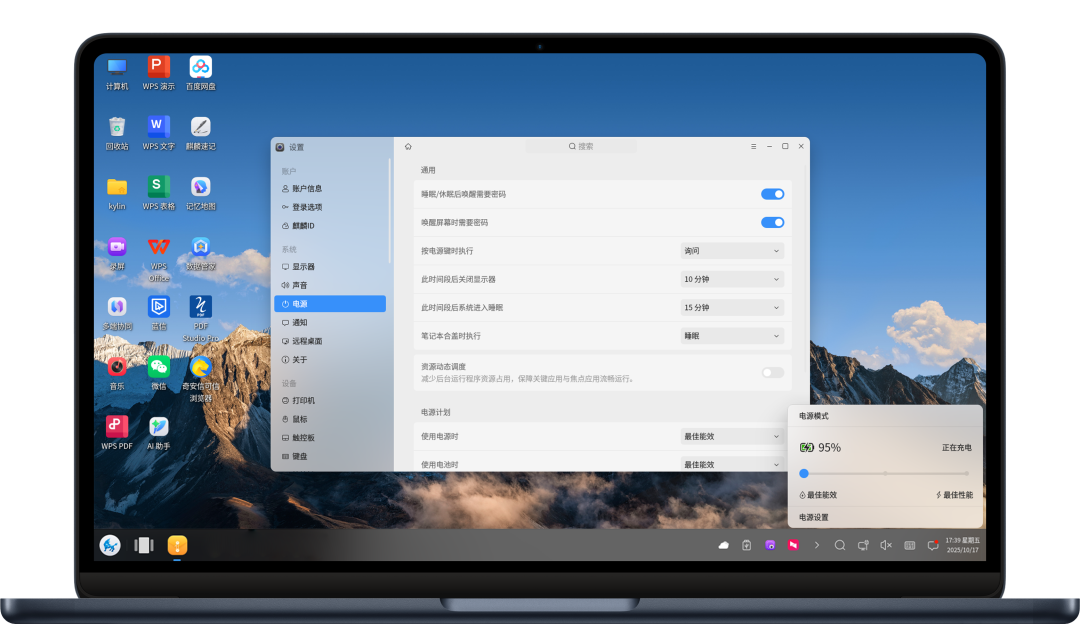Disable the 唤醒屏幕时需要密码 switch
Viewport: 1080px width, 624px height.
click(772, 222)
